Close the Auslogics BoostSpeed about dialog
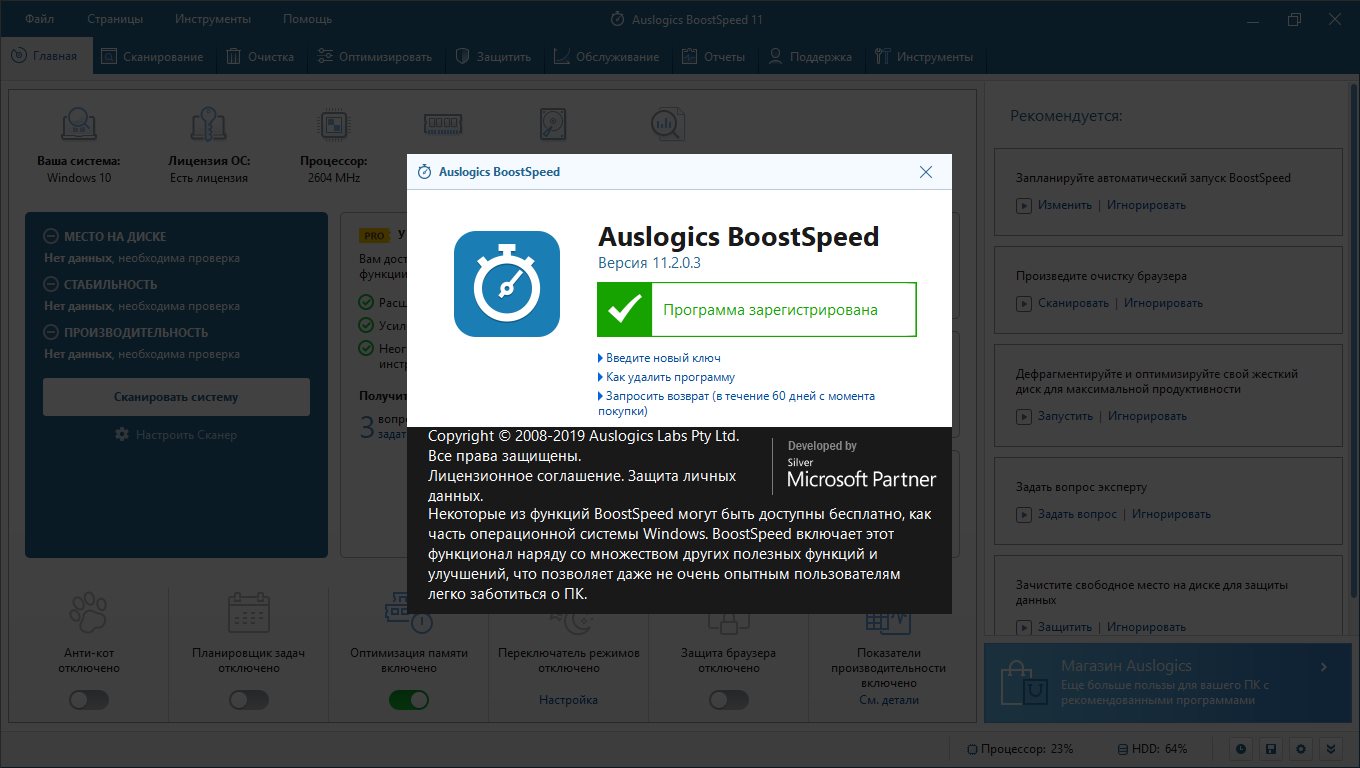 point(926,172)
